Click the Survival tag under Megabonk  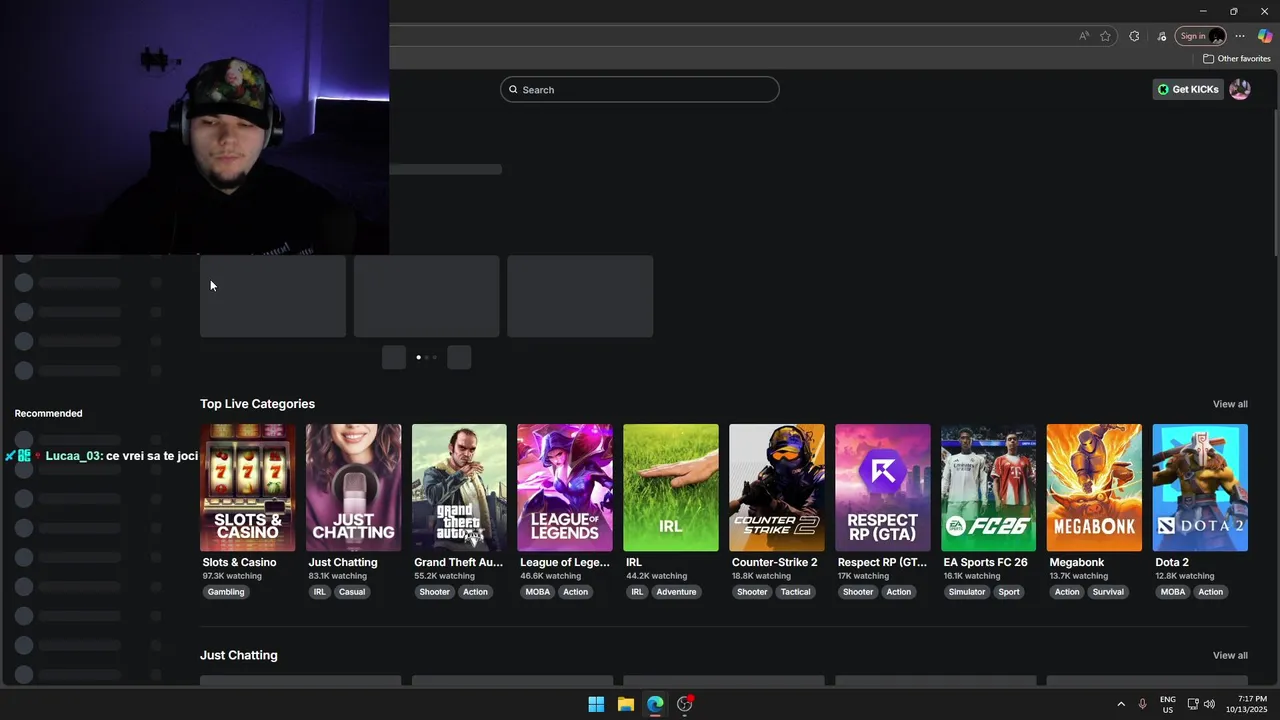[1108, 592]
